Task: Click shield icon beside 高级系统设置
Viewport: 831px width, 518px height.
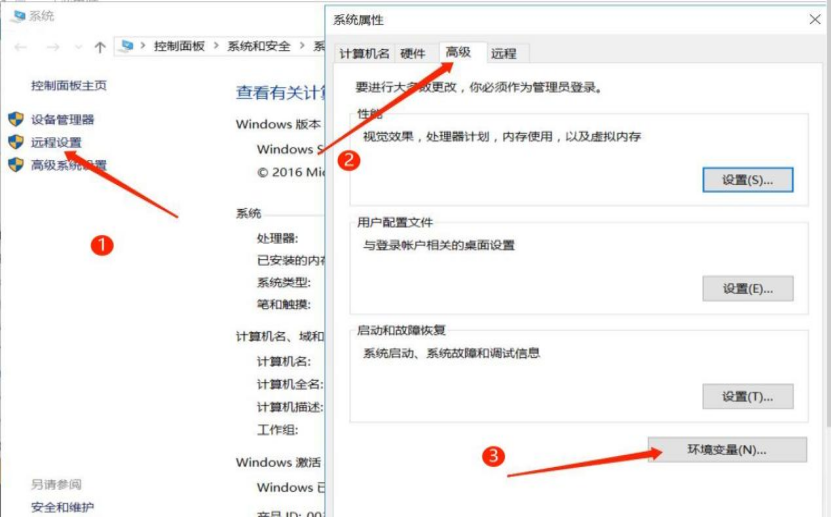Action: point(16,164)
